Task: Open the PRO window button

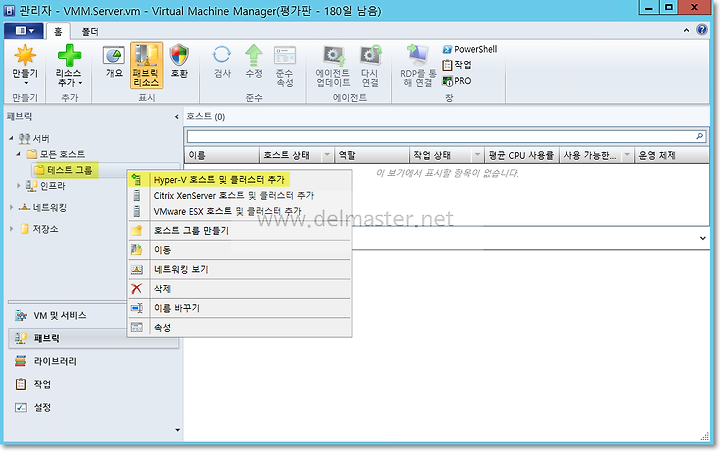Action: (x=457, y=81)
